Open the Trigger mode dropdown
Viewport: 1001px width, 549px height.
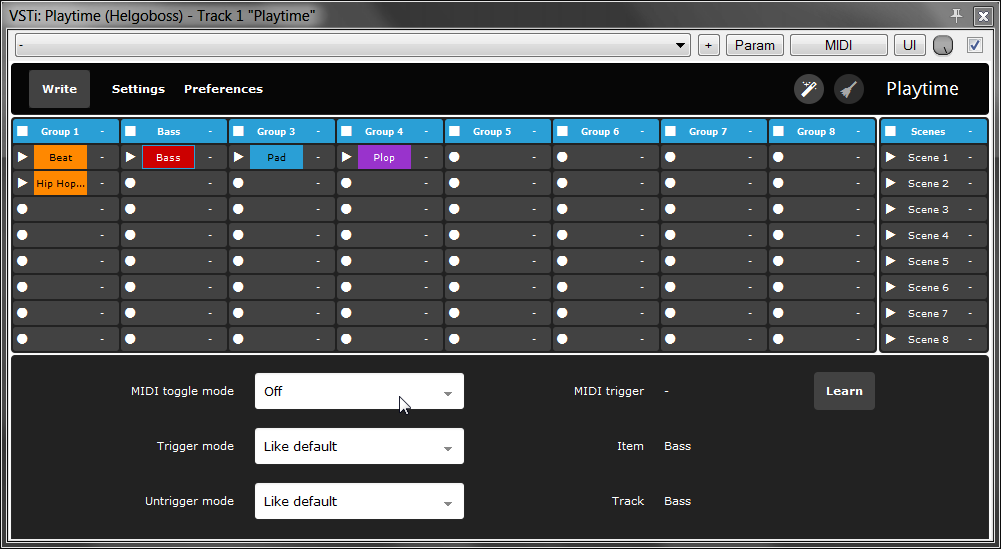[x=359, y=446]
